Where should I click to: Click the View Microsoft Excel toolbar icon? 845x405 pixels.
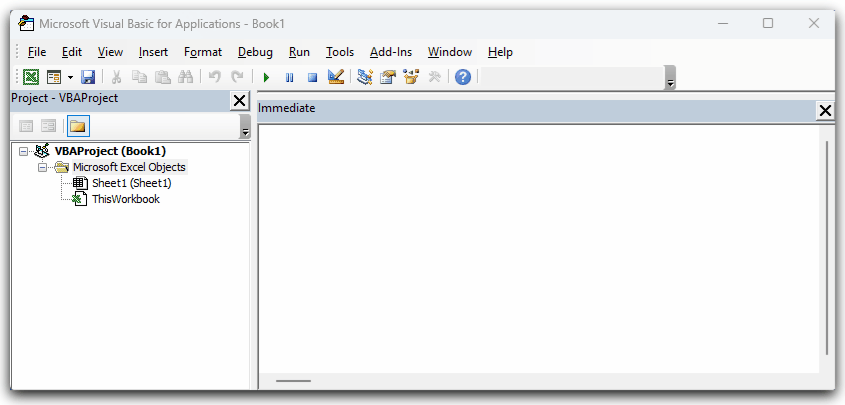click(x=31, y=78)
